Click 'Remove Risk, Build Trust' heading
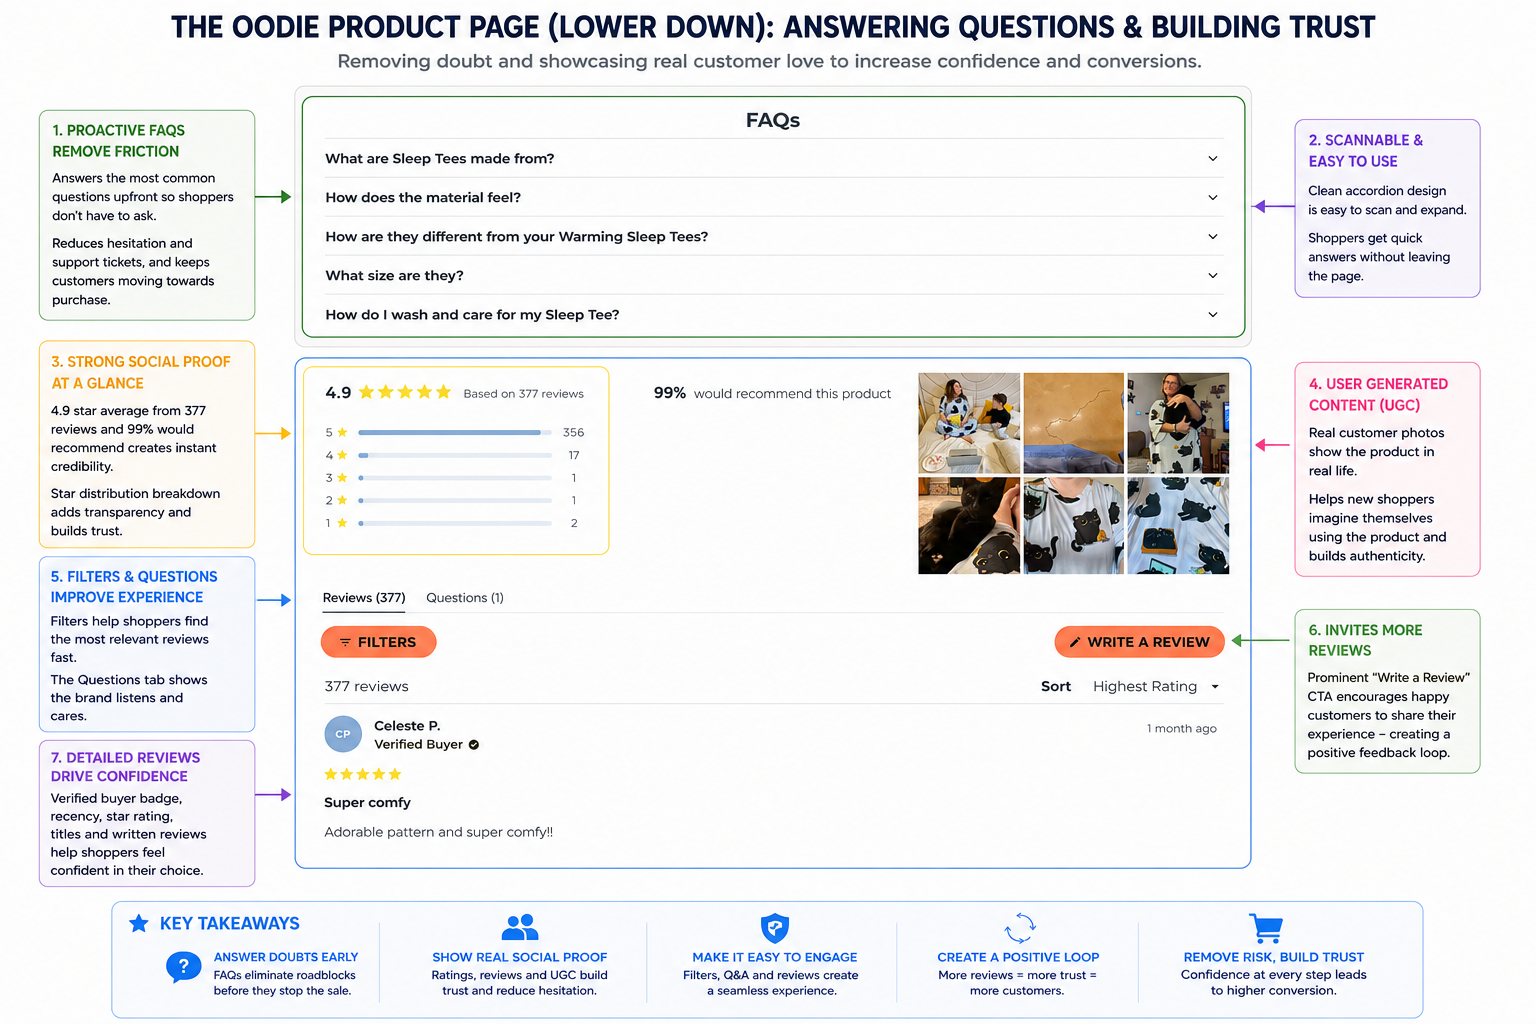The width and height of the screenshot is (1536, 1024). pyautogui.click(x=1274, y=957)
